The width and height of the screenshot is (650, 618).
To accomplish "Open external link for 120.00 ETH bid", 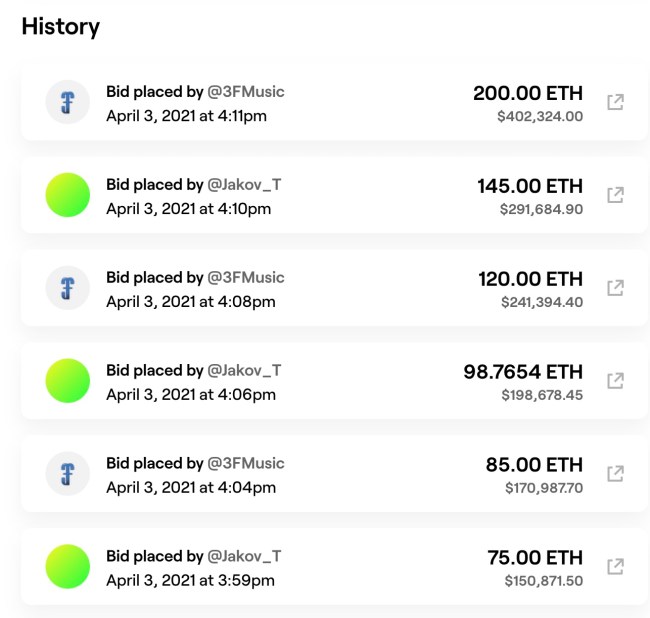I will tap(616, 288).
